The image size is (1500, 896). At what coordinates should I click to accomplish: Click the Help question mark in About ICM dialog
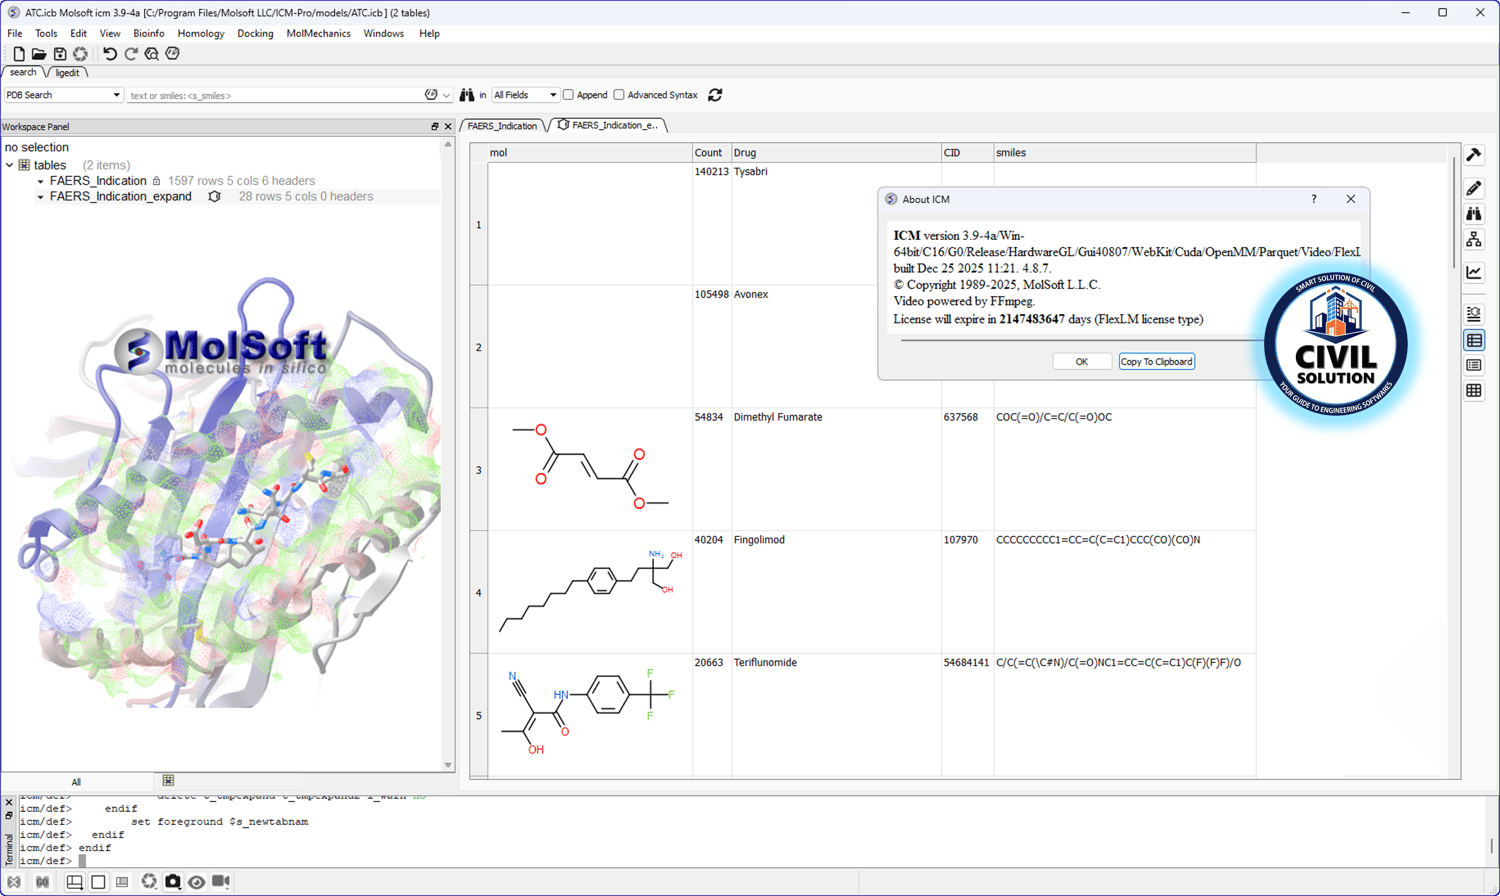(1314, 199)
